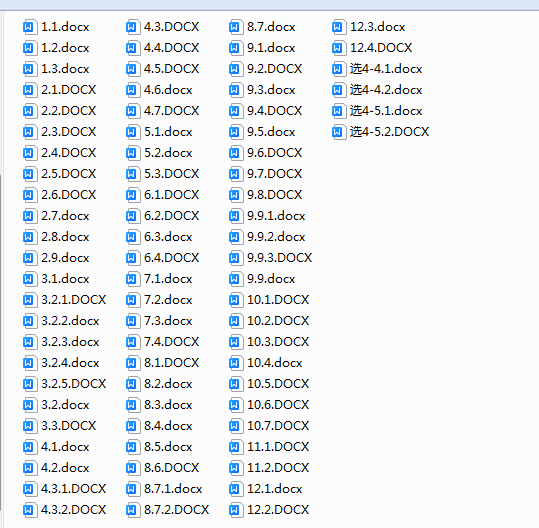The height and width of the screenshot is (528, 539).
Task: Select the file named 11.1.DOCX
Action: (278, 447)
